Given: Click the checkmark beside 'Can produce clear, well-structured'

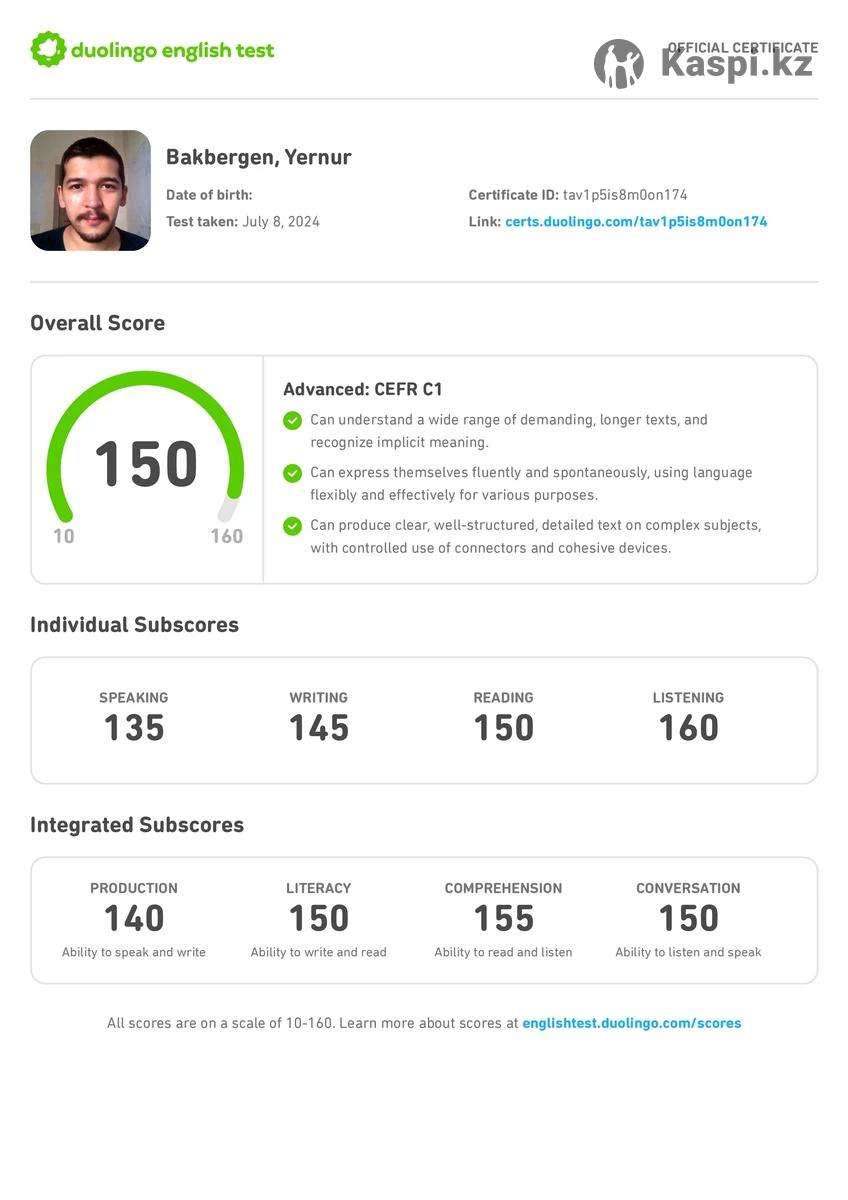Looking at the screenshot, I should 292,526.
